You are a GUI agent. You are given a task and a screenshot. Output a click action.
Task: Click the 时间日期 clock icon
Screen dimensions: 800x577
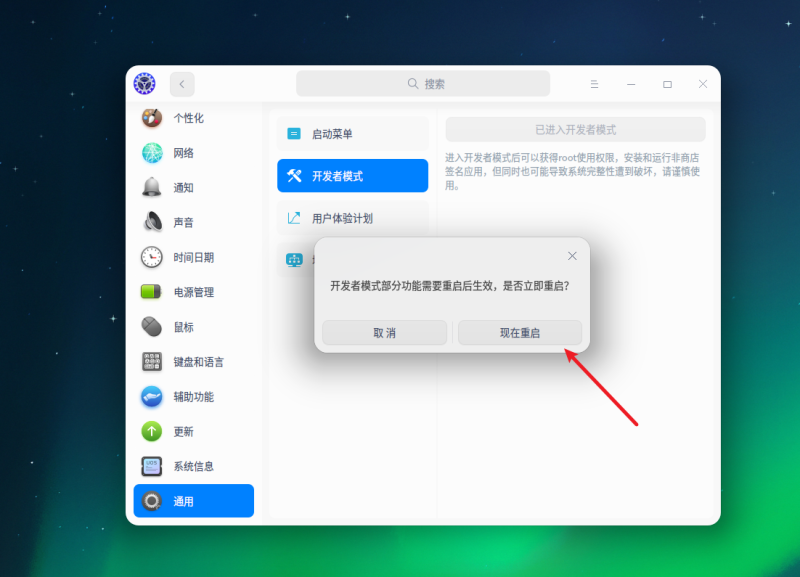tap(152, 257)
